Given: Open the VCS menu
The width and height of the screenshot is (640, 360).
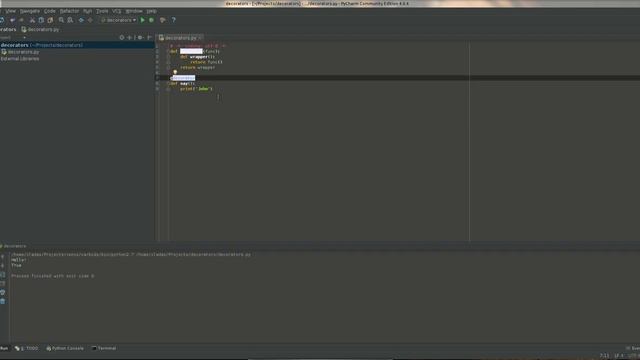Looking at the screenshot, I should [x=117, y=11].
